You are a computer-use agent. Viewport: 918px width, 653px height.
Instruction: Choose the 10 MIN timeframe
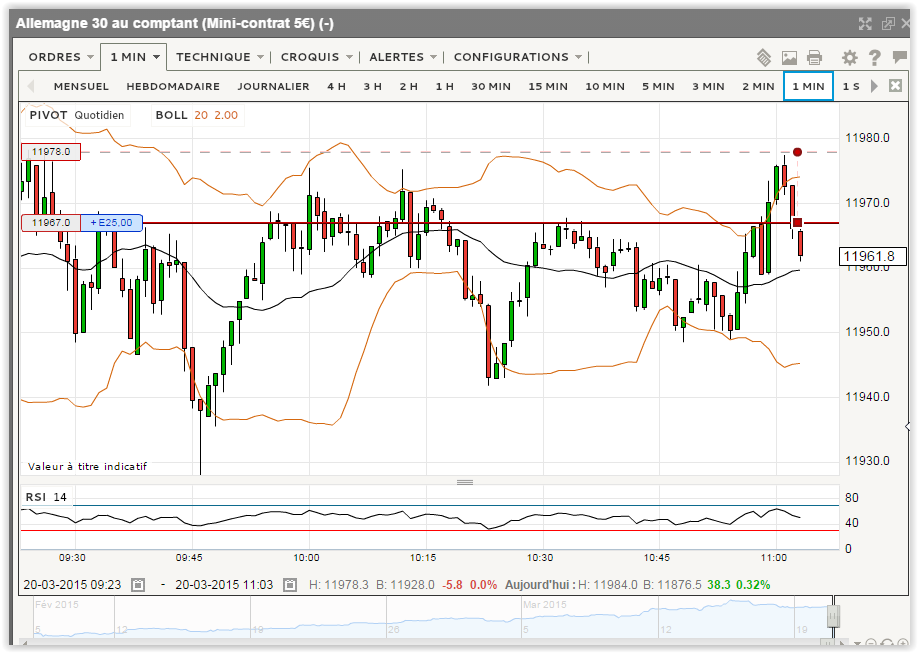pos(605,87)
